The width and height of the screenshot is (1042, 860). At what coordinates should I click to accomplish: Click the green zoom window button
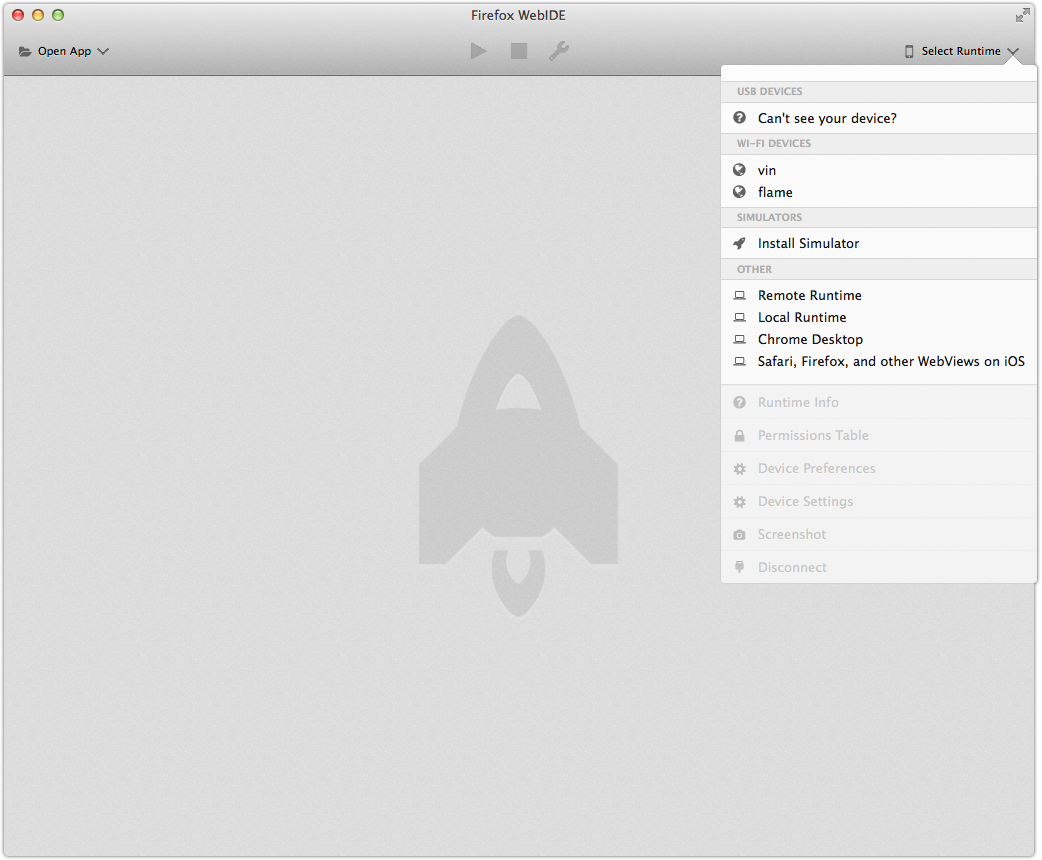58,15
